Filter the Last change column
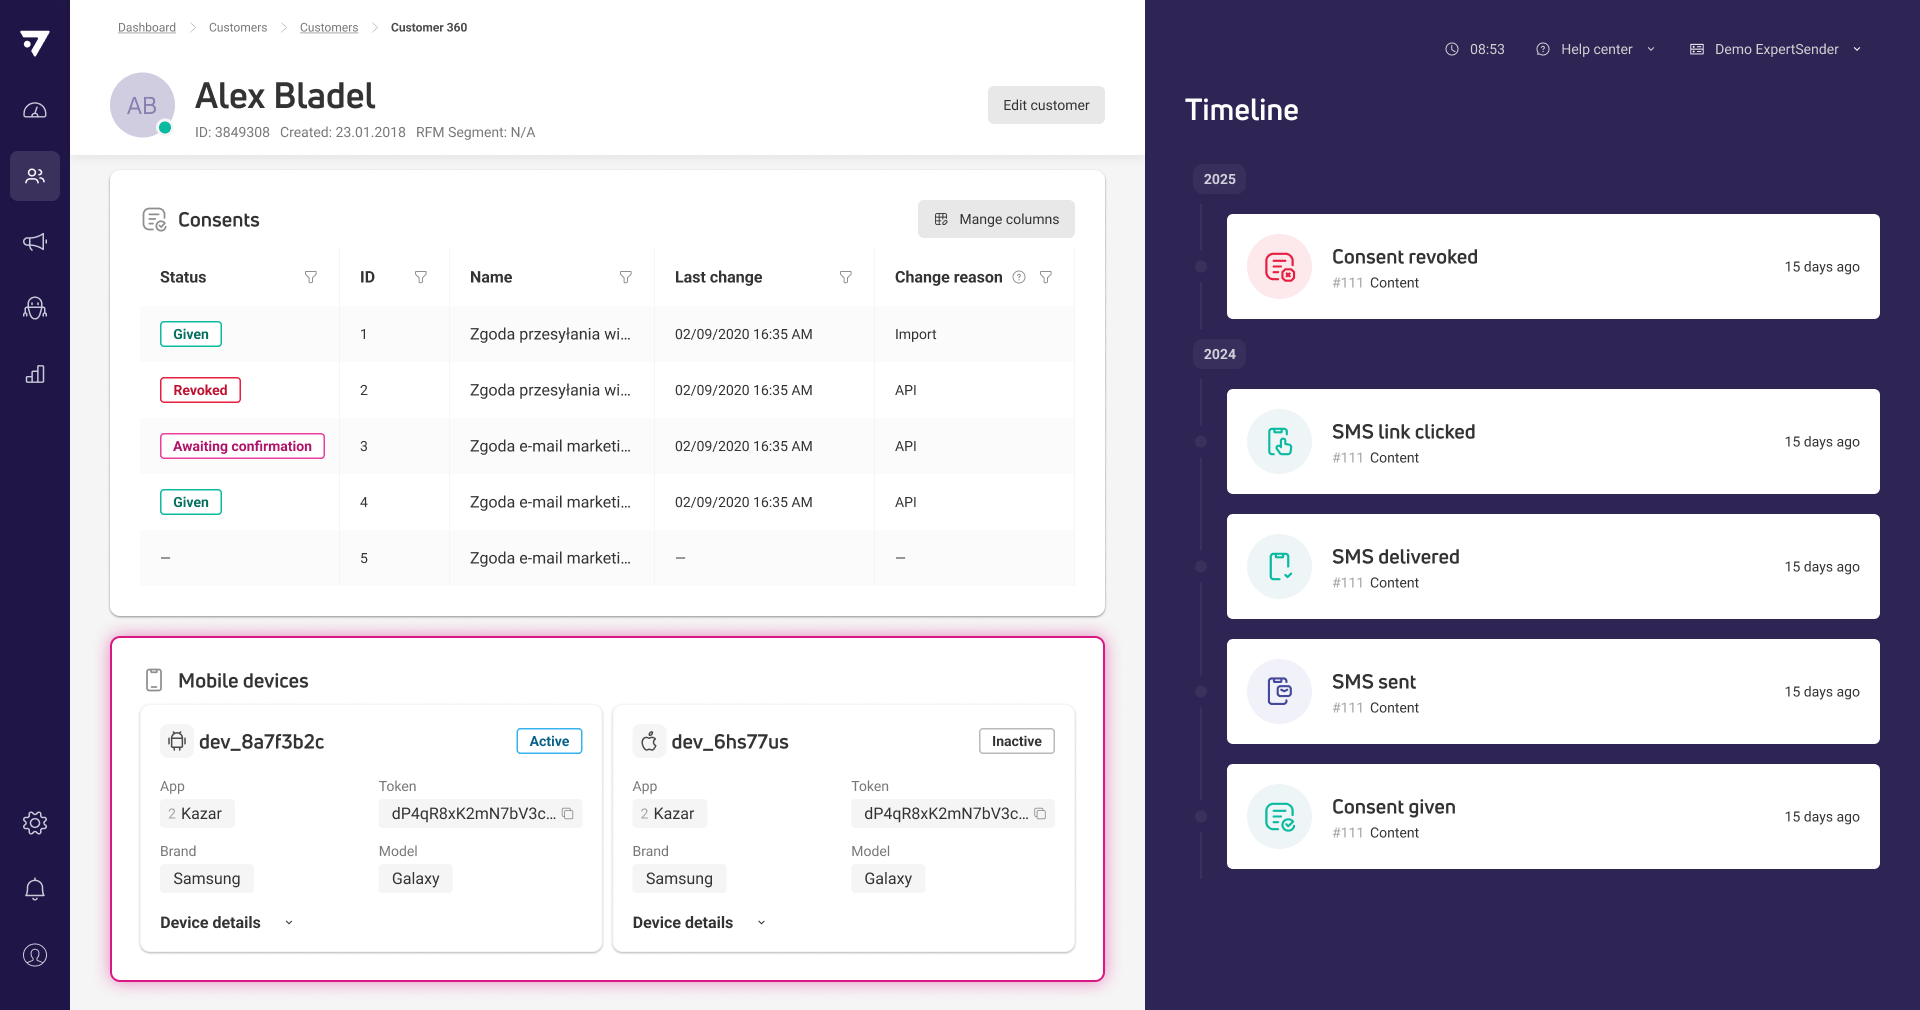Image resolution: width=1920 pixels, height=1010 pixels. pyautogui.click(x=846, y=277)
